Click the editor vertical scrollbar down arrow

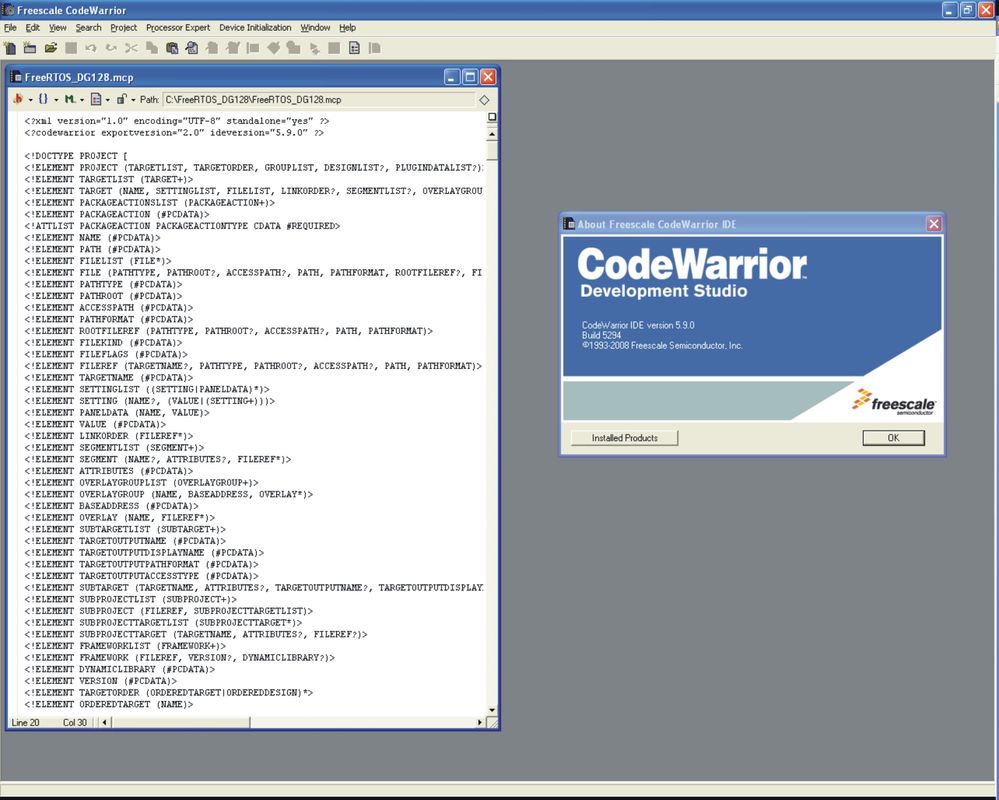point(492,710)
